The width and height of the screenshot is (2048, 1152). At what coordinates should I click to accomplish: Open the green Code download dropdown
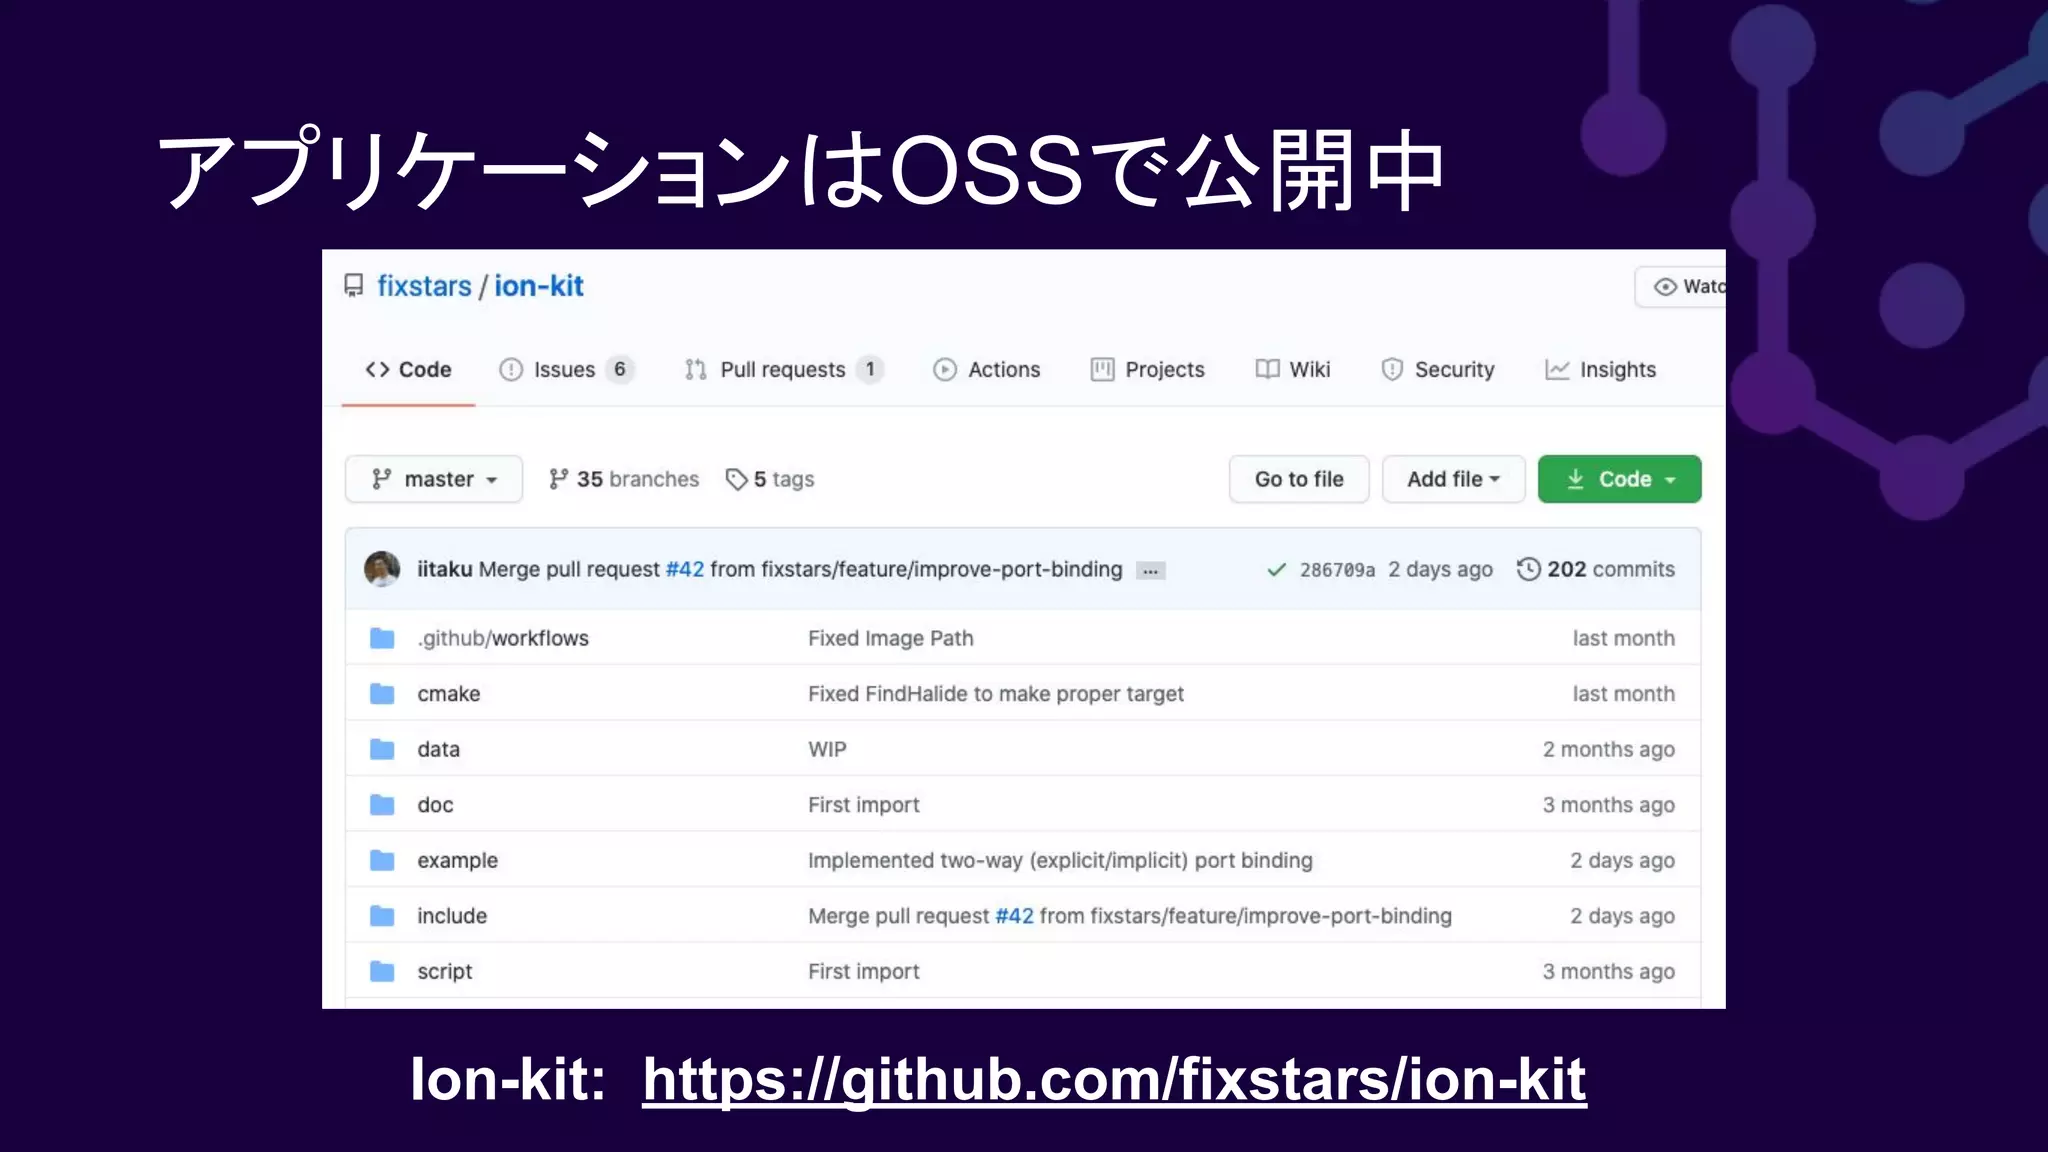click(1620, 479)
